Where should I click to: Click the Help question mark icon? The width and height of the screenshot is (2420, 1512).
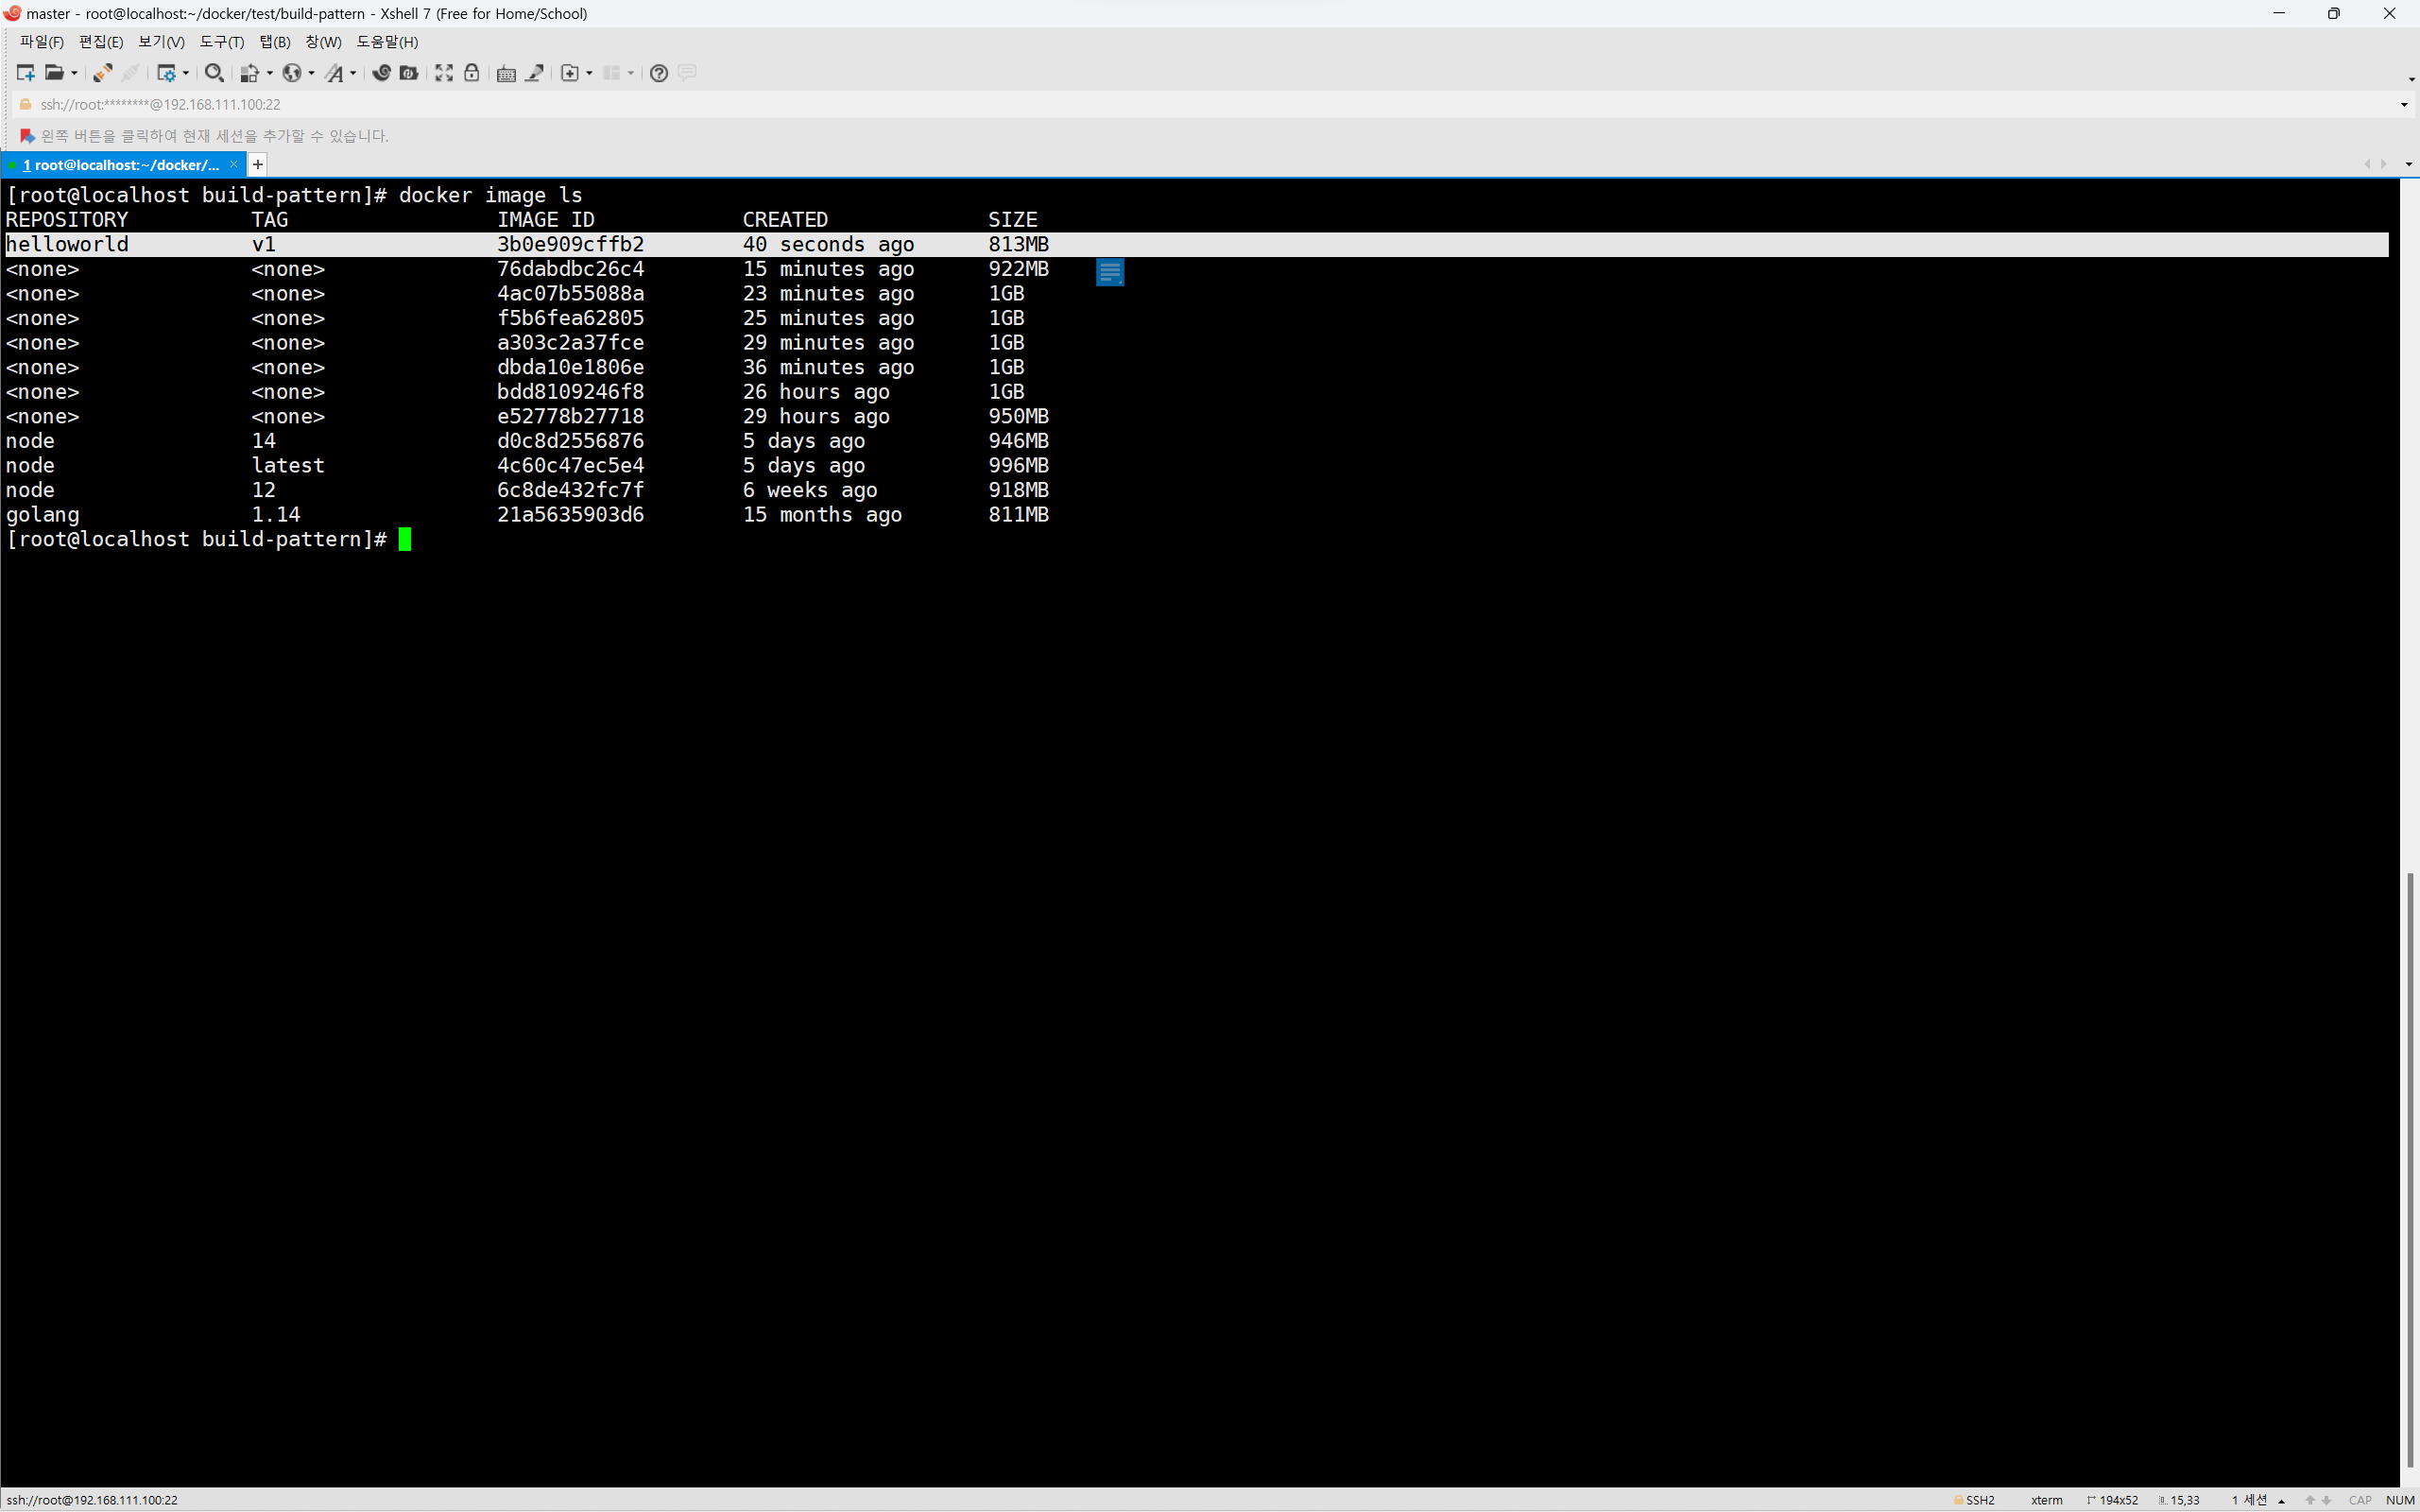point(658,73)
